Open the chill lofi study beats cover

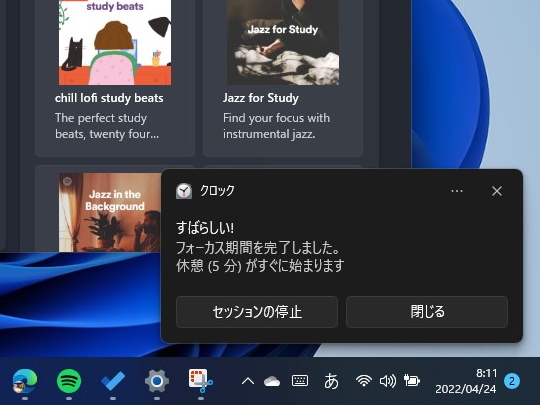115,42
